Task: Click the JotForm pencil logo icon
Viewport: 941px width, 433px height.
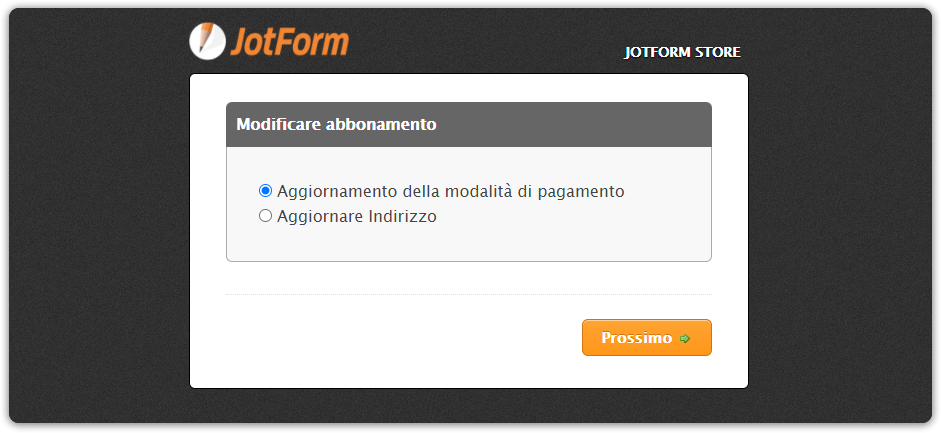Action: coord(208,40)
